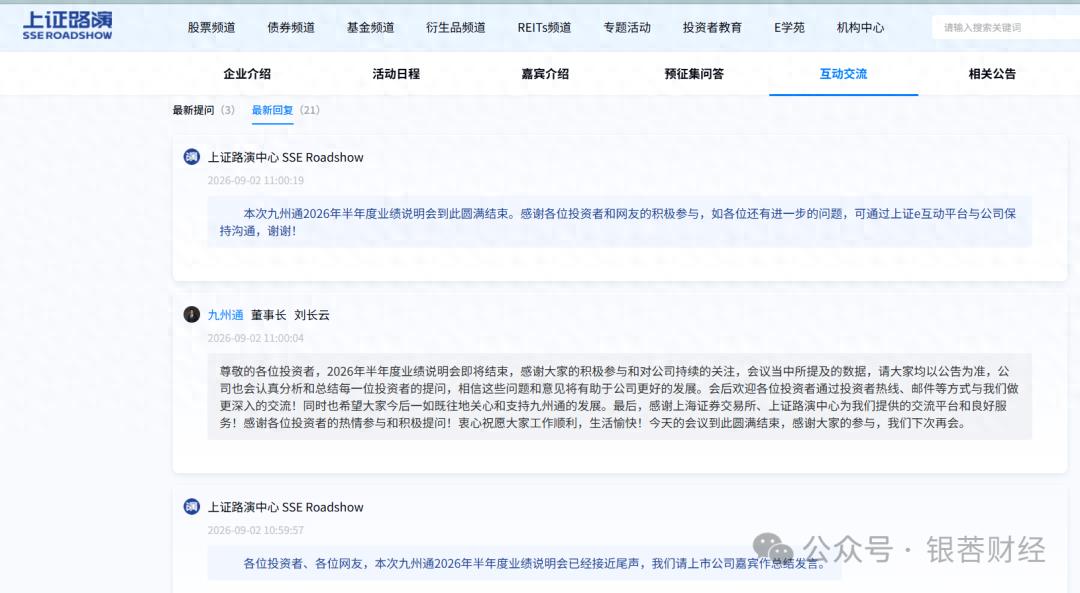Open the 基金频道 menu item

[371, 28]
